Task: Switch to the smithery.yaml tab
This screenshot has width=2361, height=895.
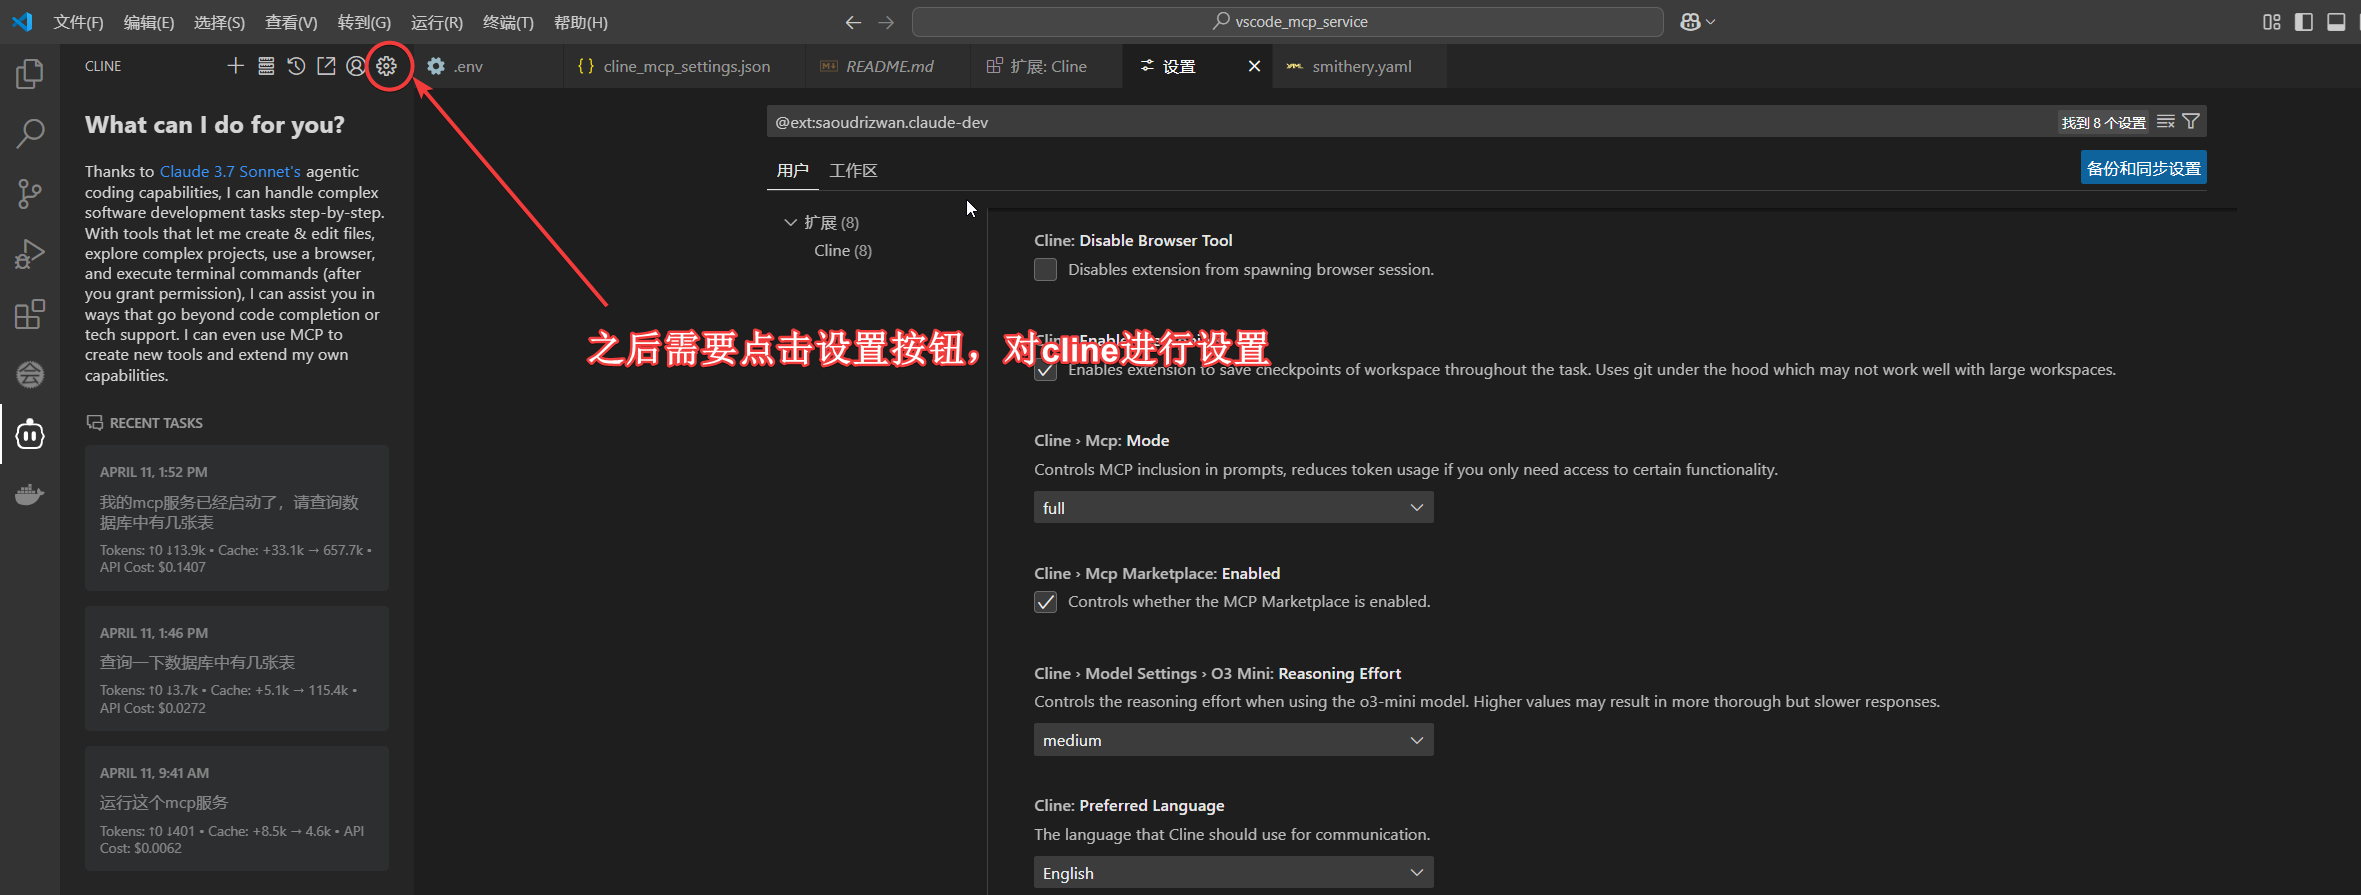Action: click(x=1360, y=66)
